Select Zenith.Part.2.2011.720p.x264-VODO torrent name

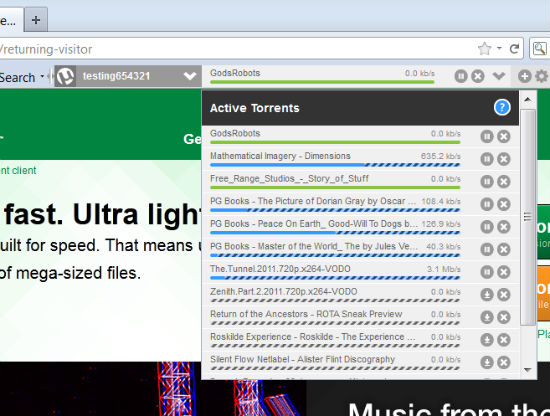[284, 291]
